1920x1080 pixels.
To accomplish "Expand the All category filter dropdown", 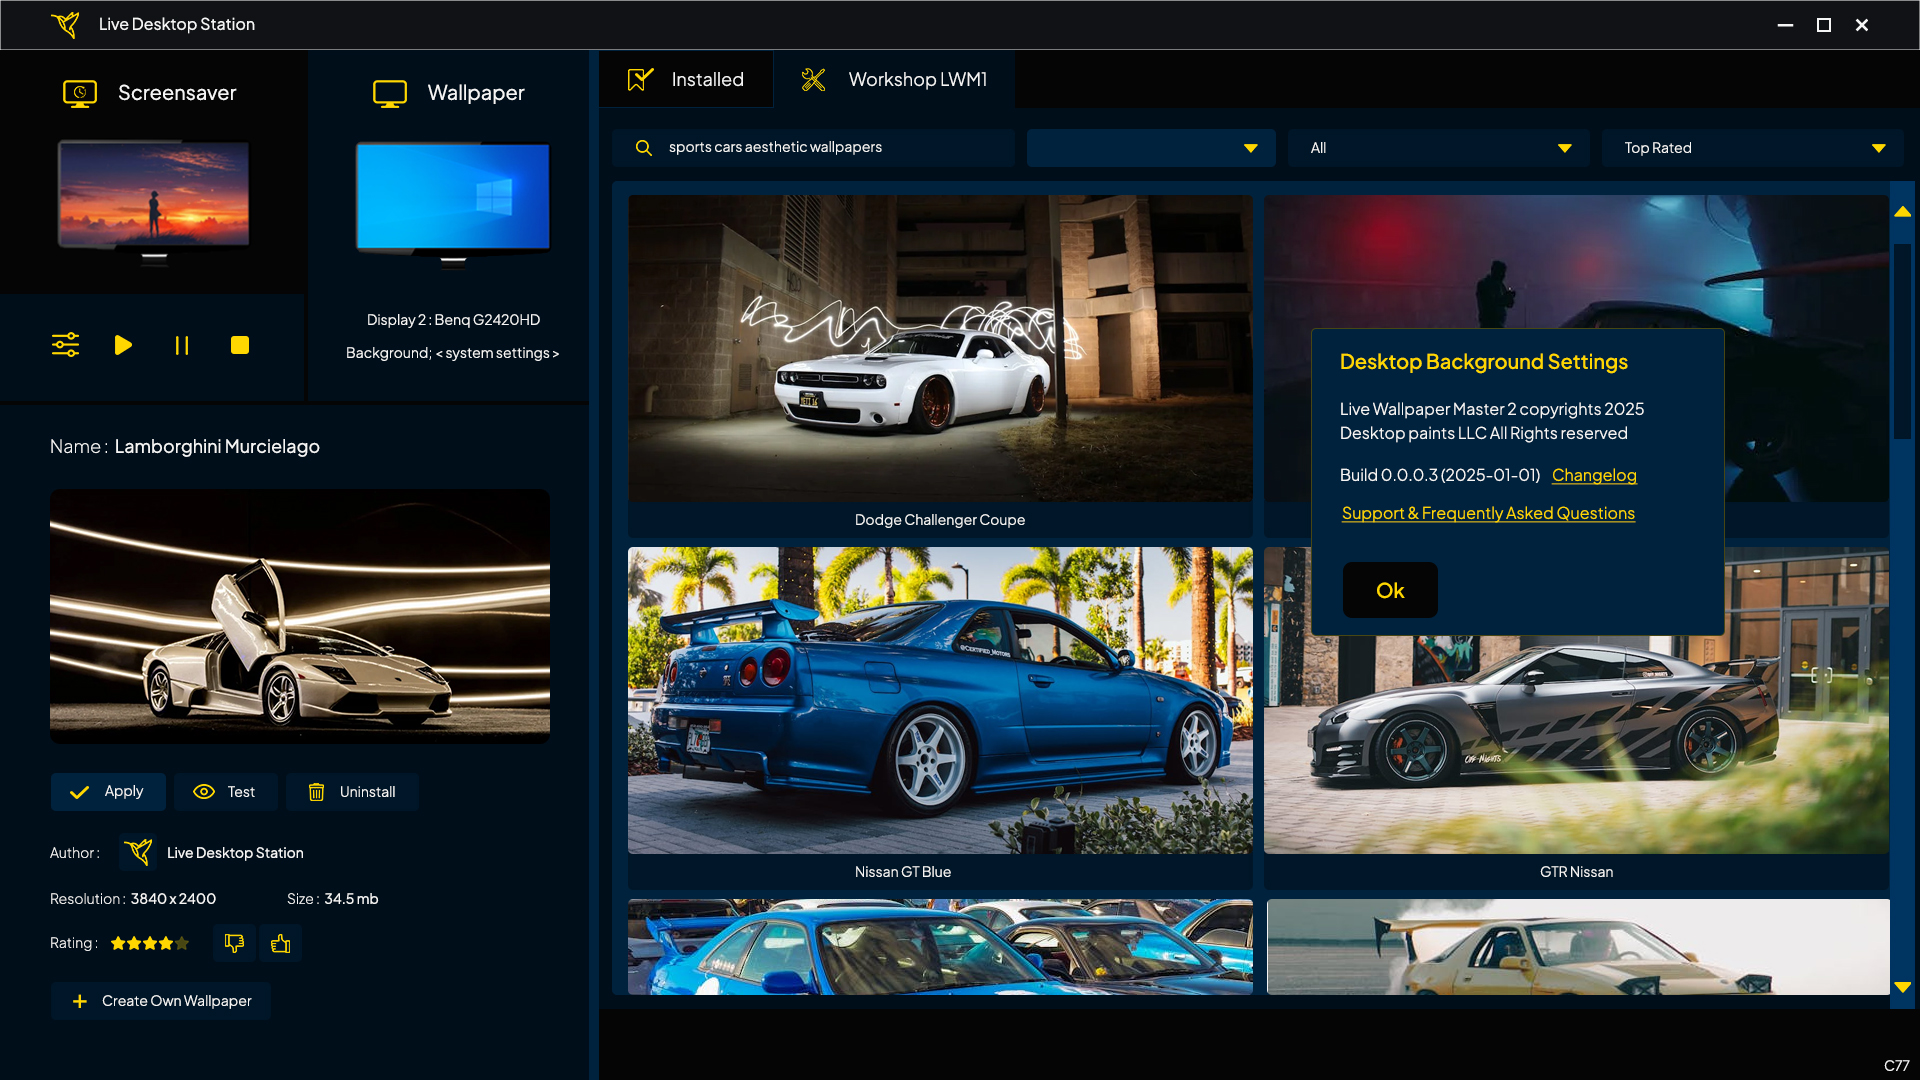I will tap(1438, 147).
